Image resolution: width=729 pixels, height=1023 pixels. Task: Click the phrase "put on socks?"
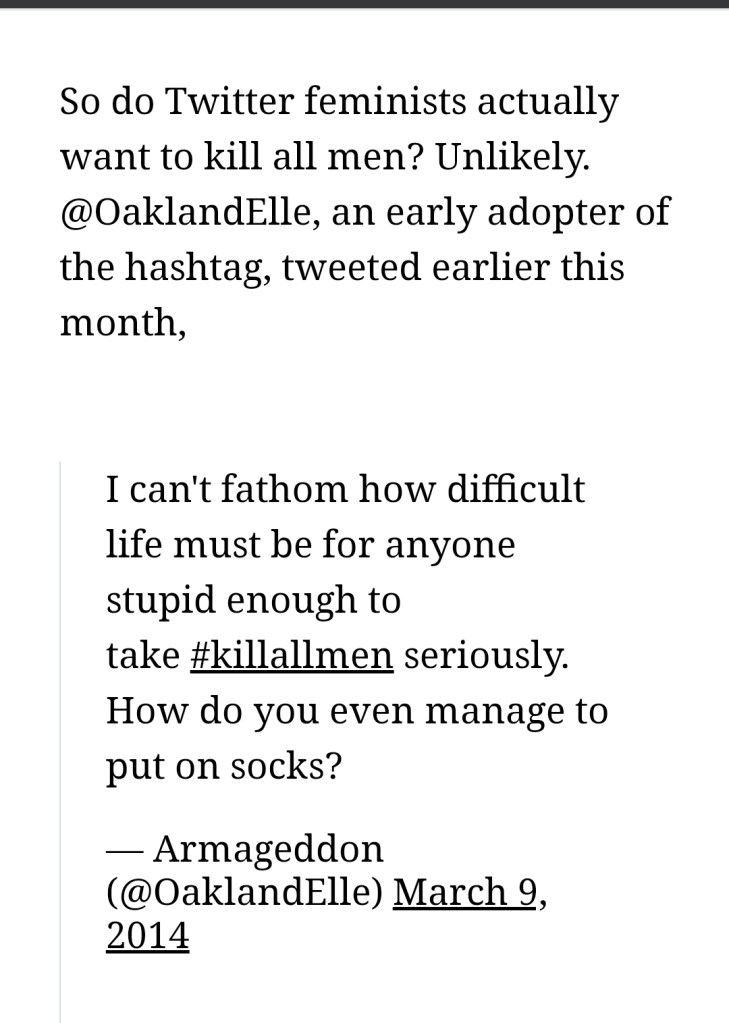tap(224, 768)
